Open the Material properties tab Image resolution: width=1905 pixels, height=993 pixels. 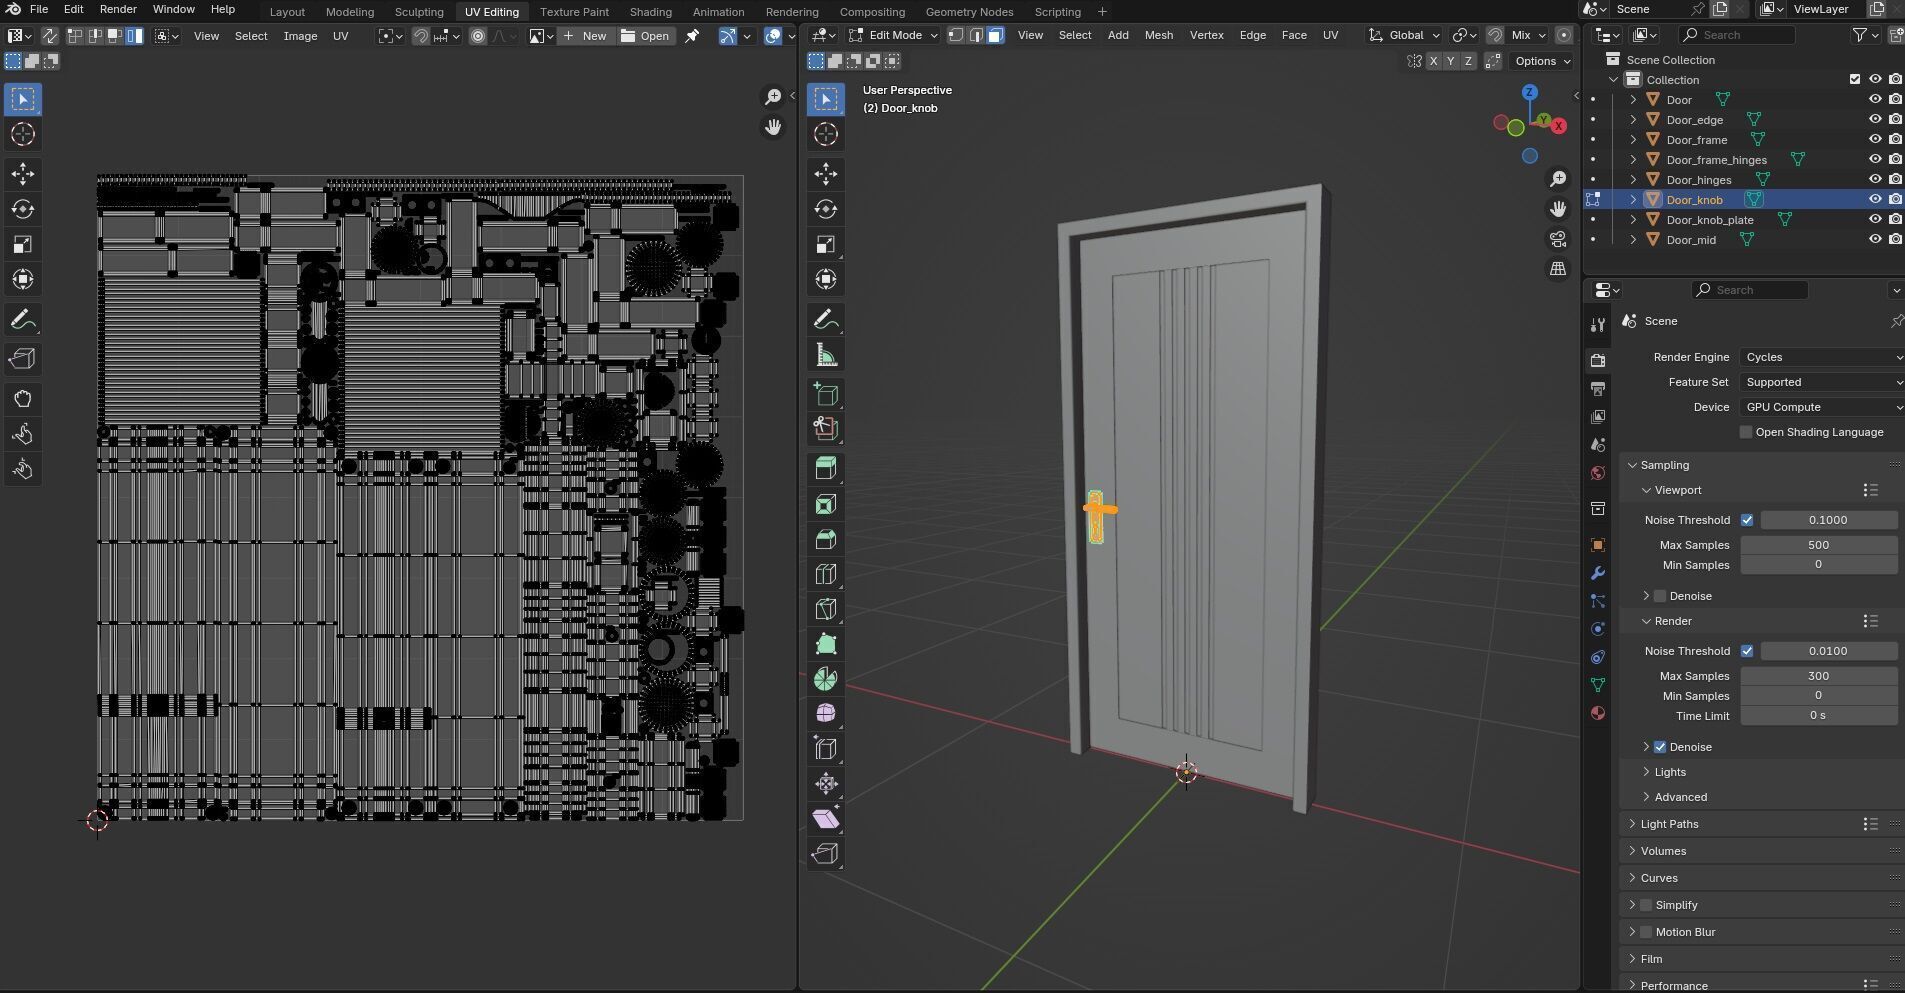point(1598,713)
